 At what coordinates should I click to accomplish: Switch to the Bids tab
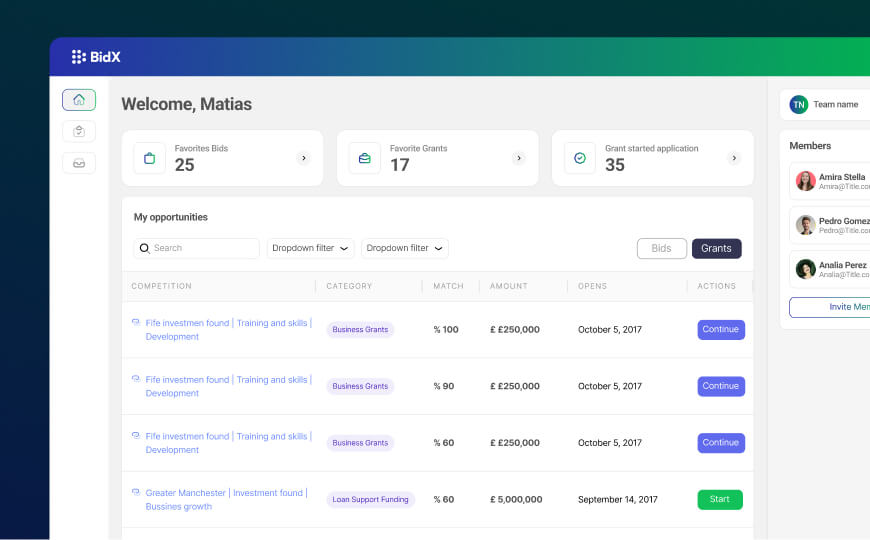coord(661,248)
